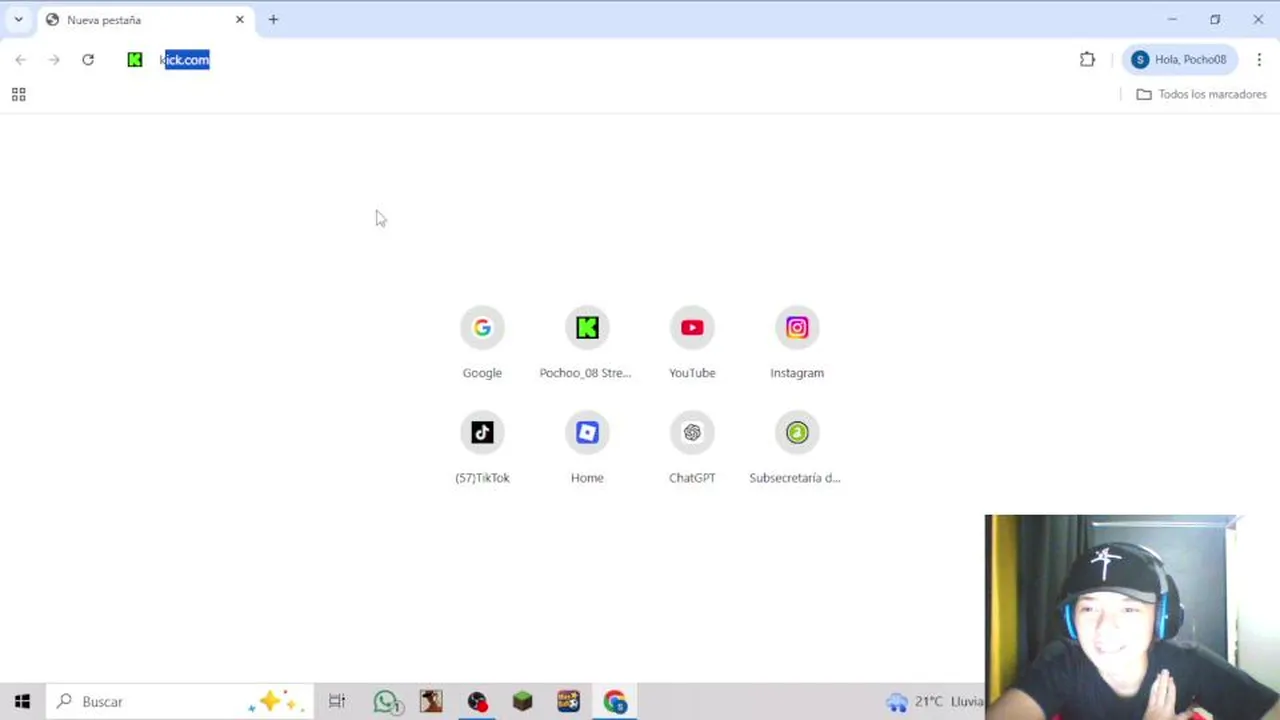Go back to previous page
Screen dimensions: 1280x720
pyautogui.click(x=21, y=60)
